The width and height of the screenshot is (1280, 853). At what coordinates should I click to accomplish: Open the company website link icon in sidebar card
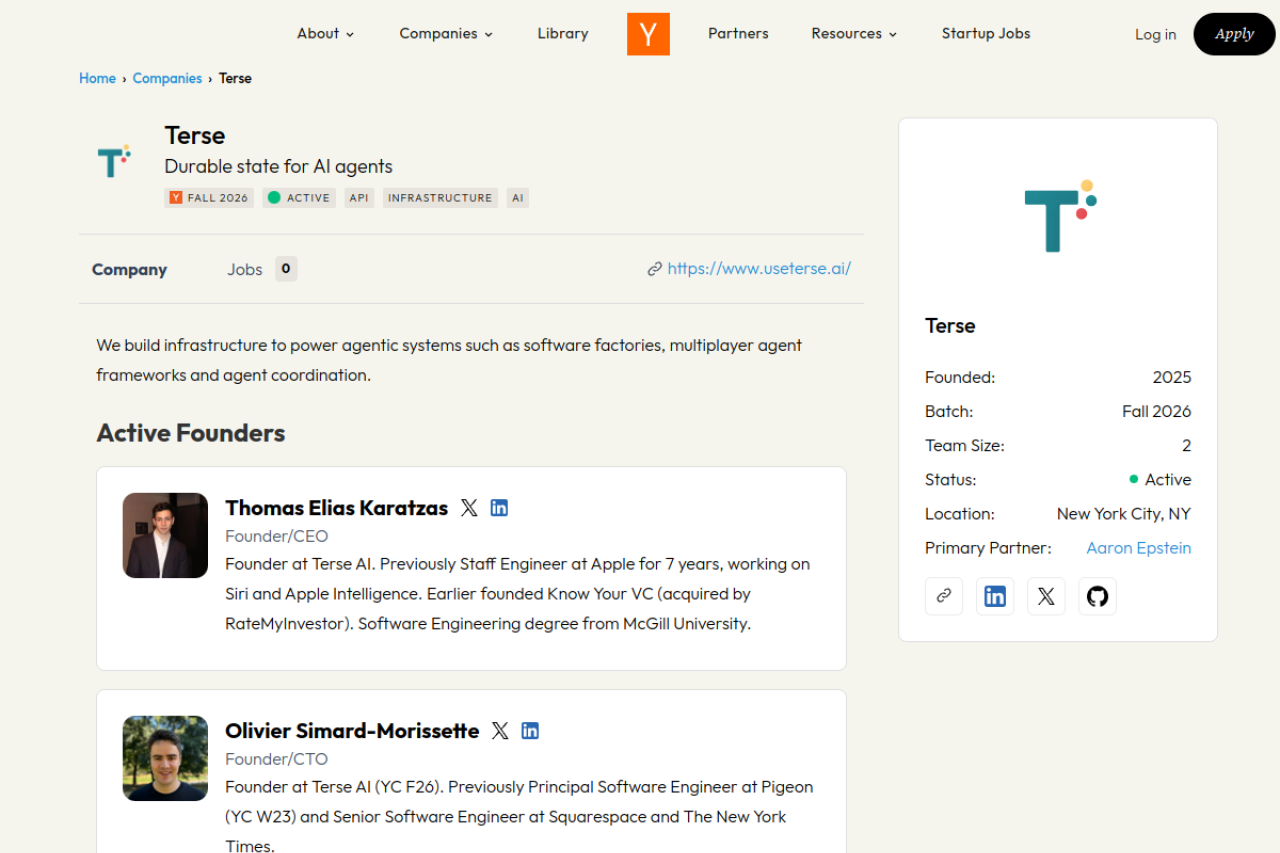click(944, 596)
